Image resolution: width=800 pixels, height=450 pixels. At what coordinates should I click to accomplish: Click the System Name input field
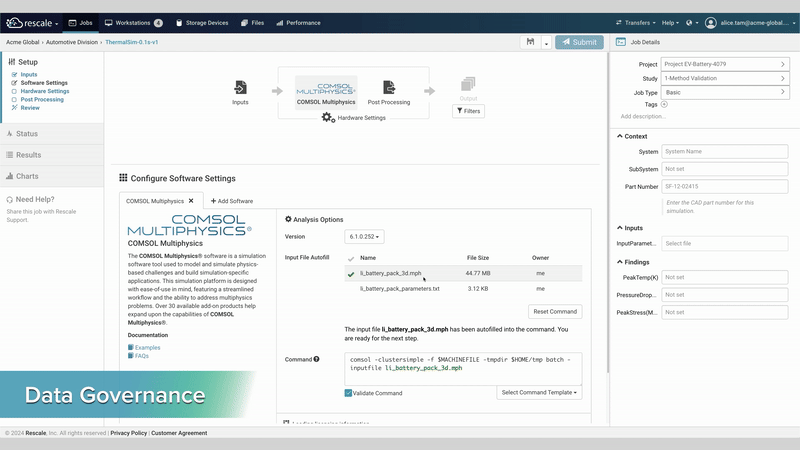(x=725, y=152)
